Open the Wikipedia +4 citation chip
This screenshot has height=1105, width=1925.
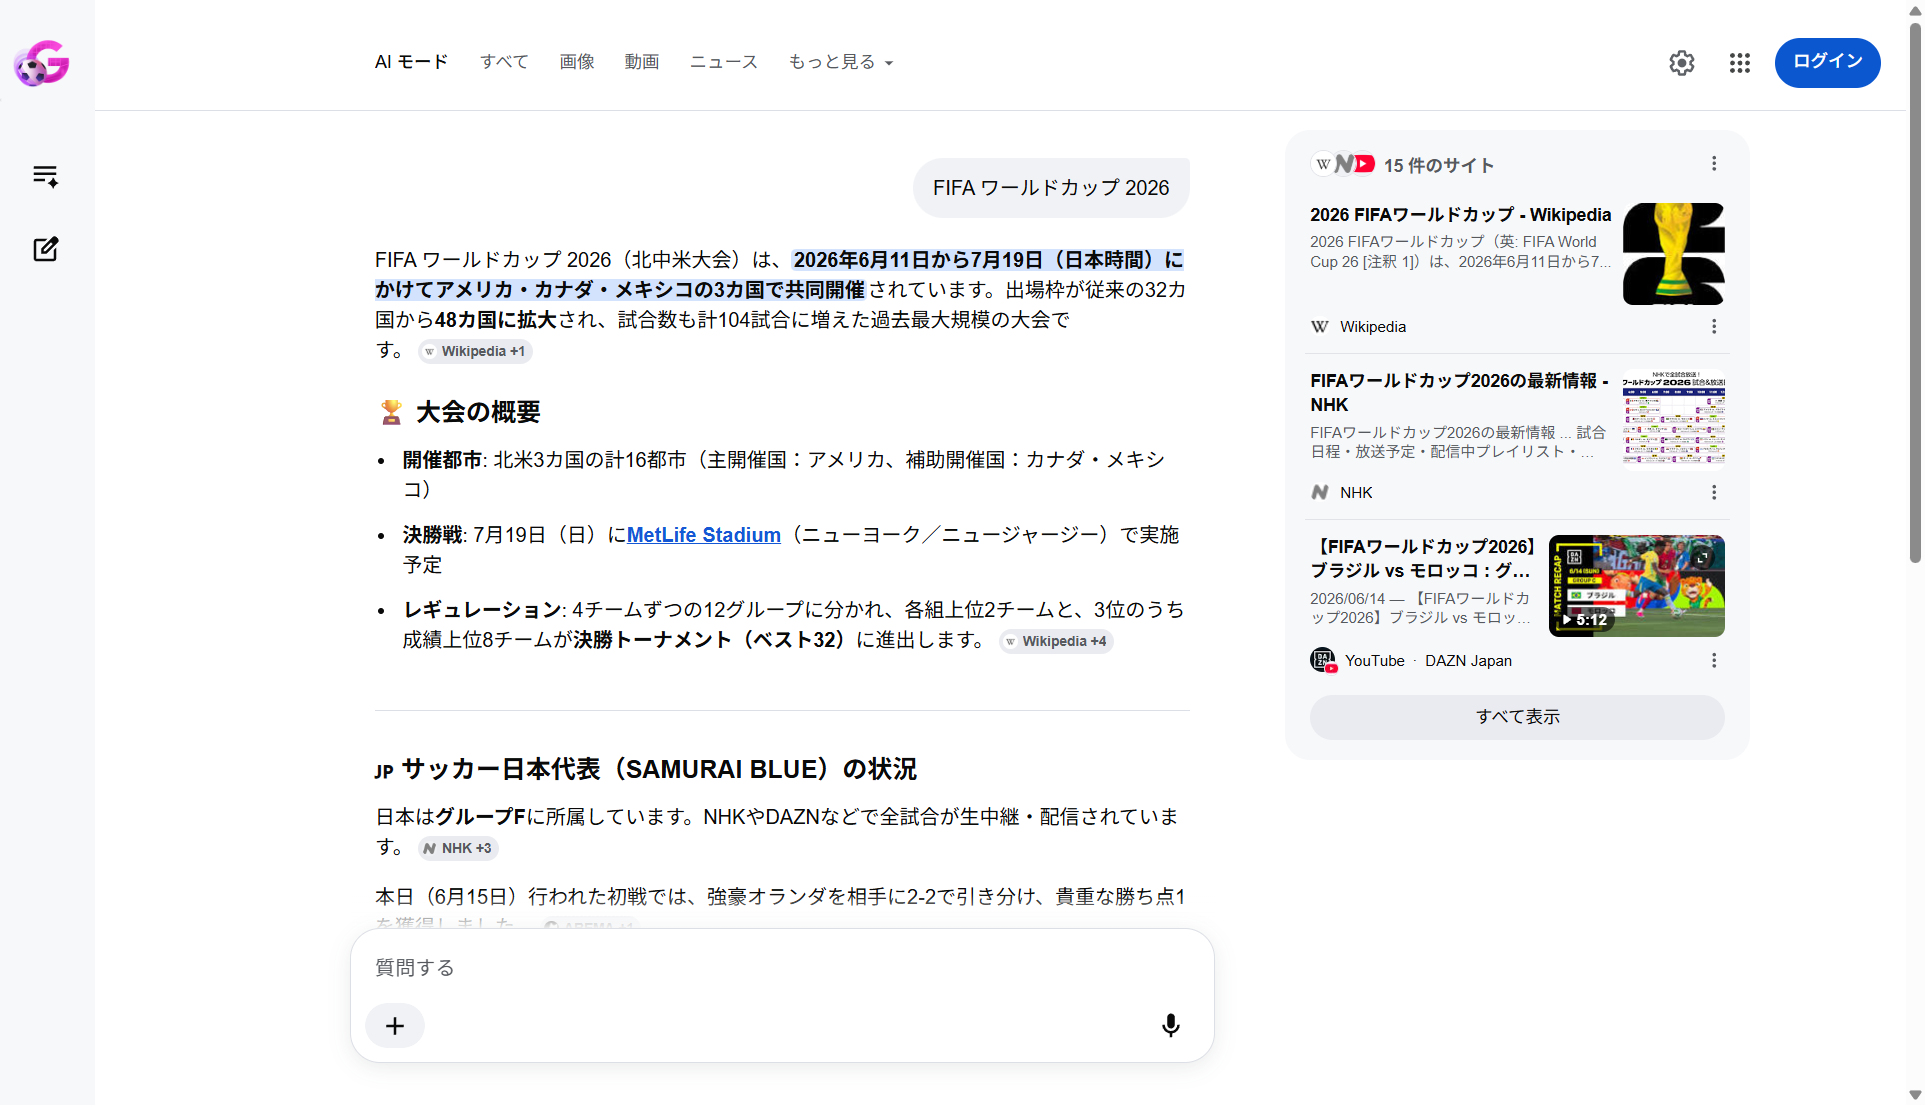pos(1056,641)
